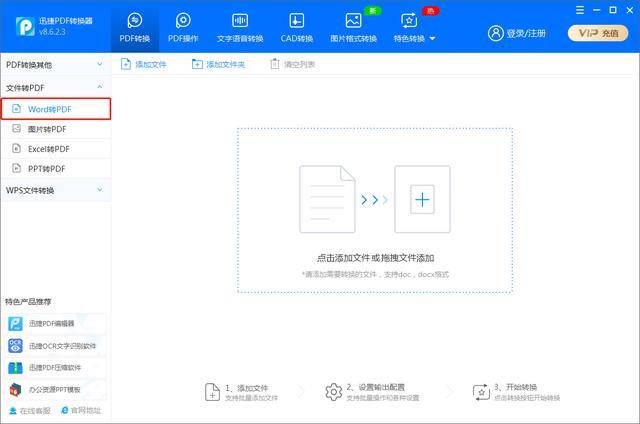Expand the PDF转换其他 section
This screenshot has height=424, width=640.
[x=55, y=64]
